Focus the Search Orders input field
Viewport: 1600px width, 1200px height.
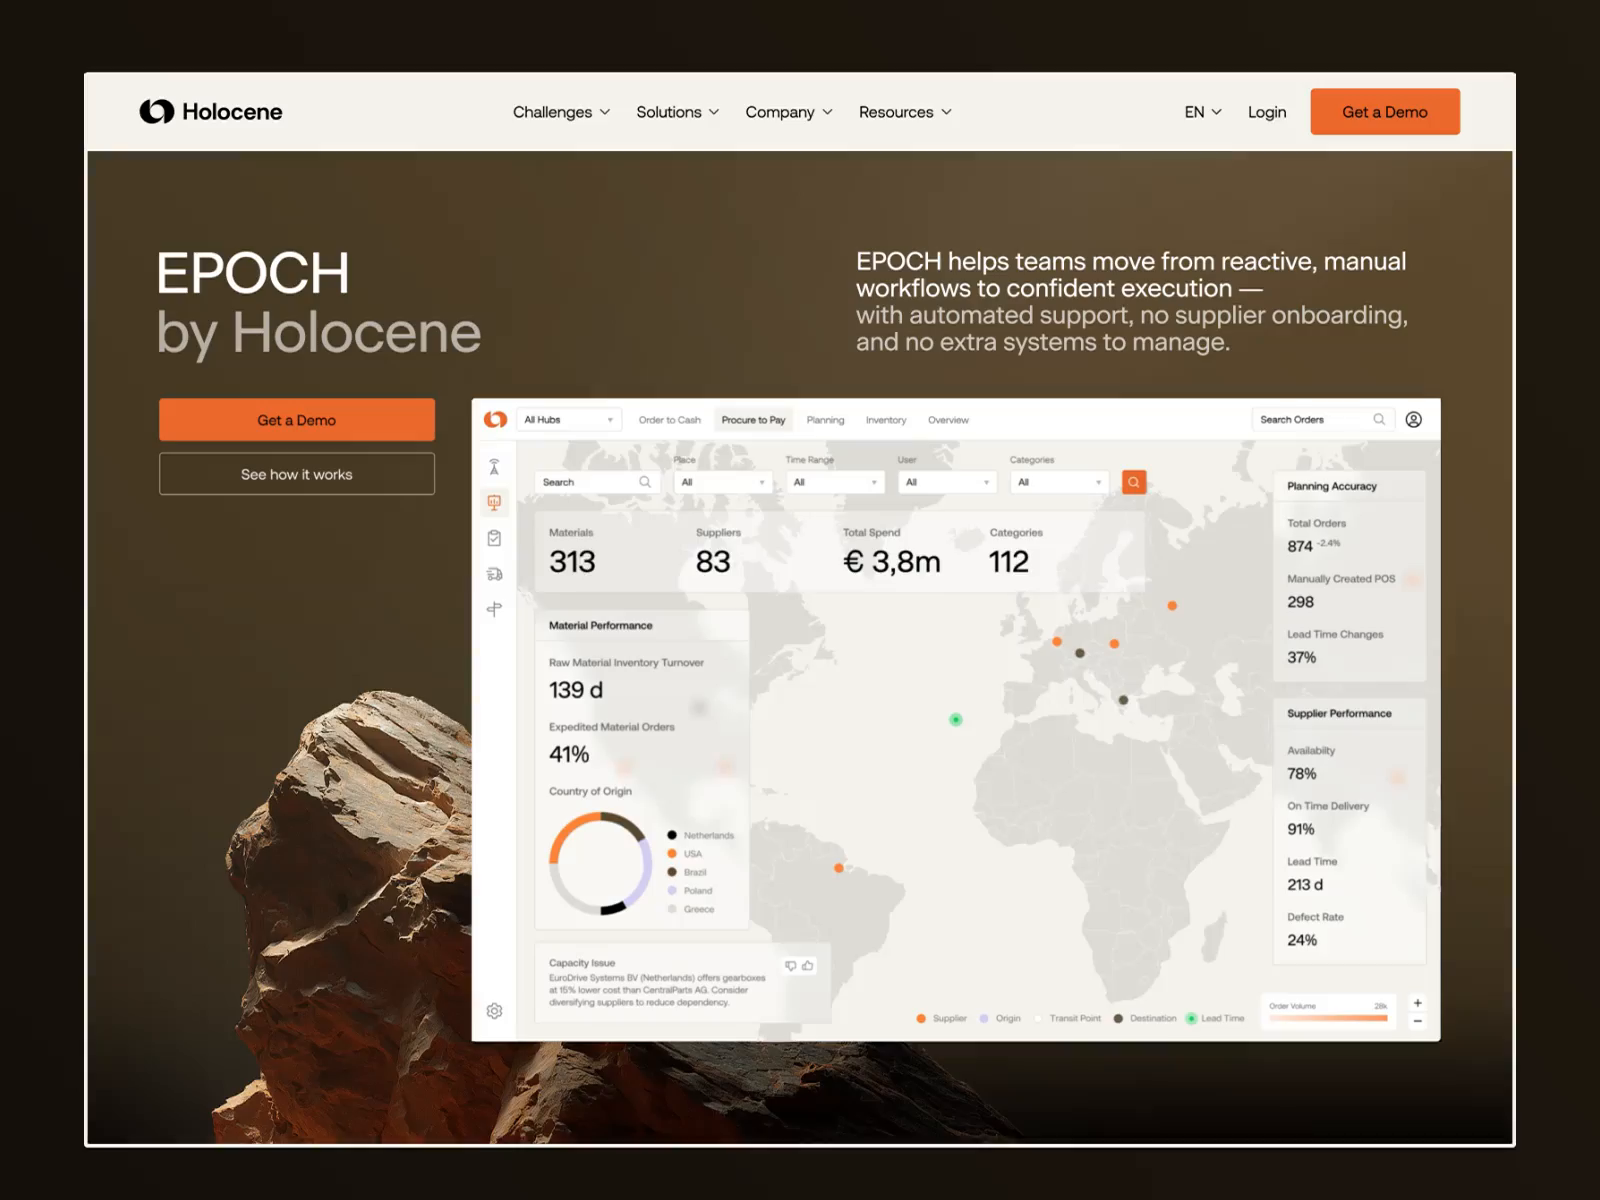[1321, 420]
